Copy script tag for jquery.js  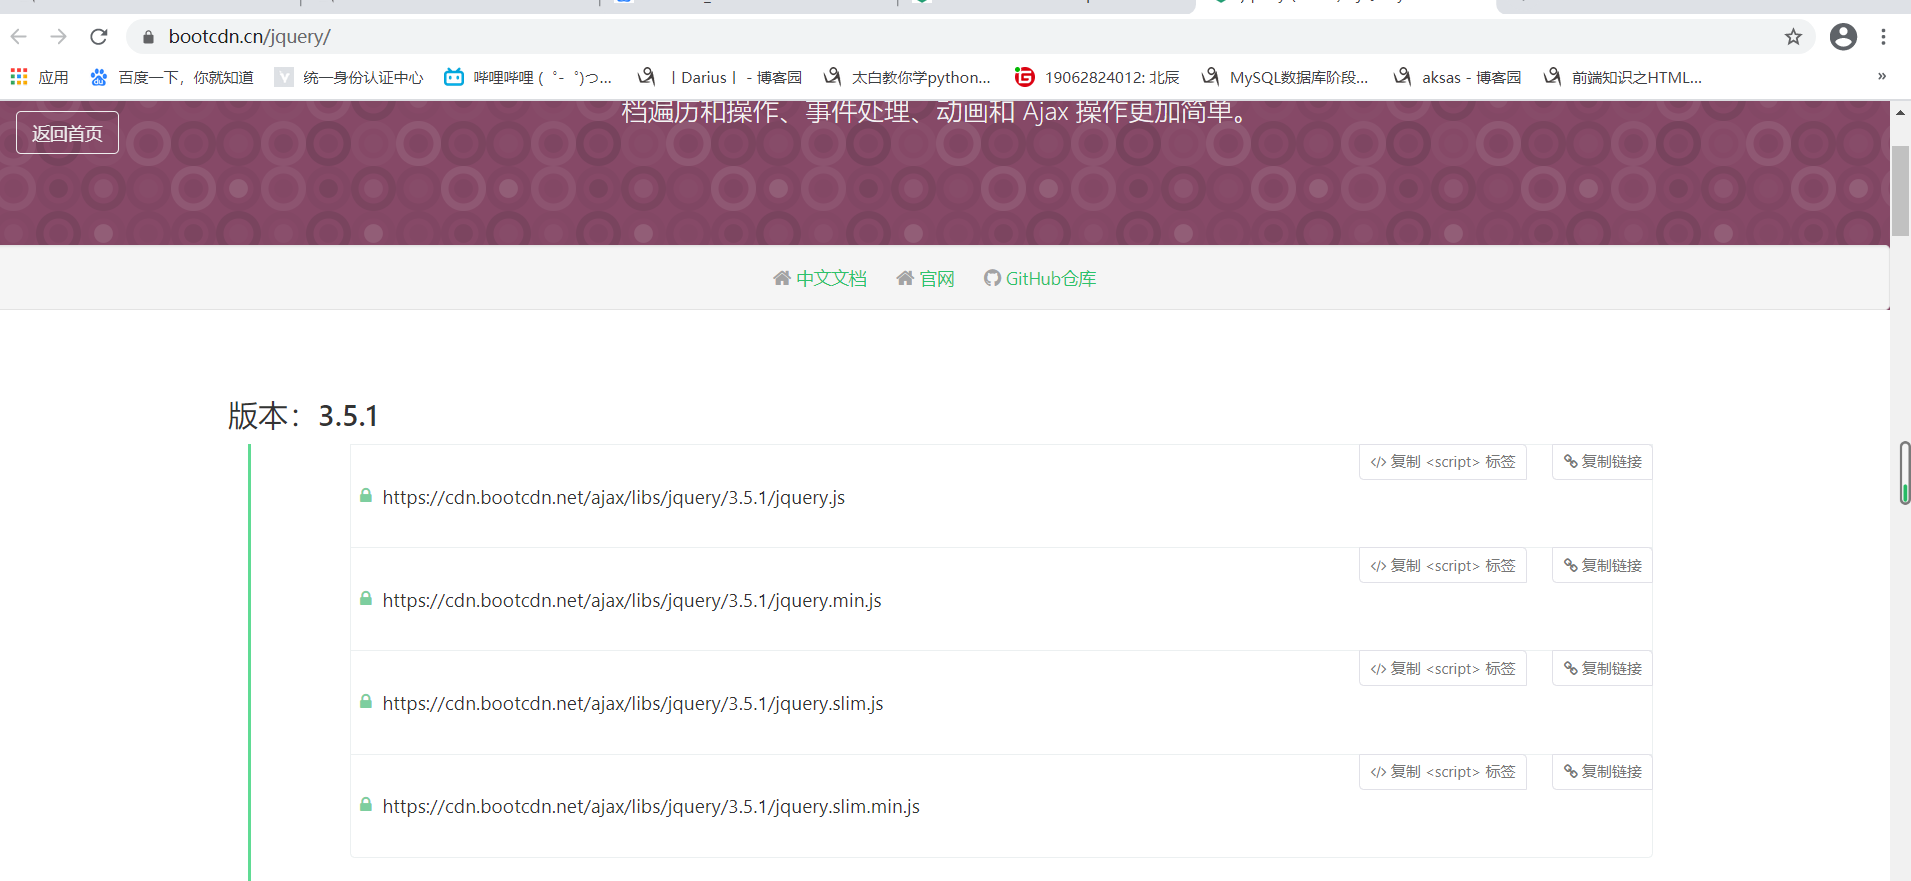pos(1442,462)
